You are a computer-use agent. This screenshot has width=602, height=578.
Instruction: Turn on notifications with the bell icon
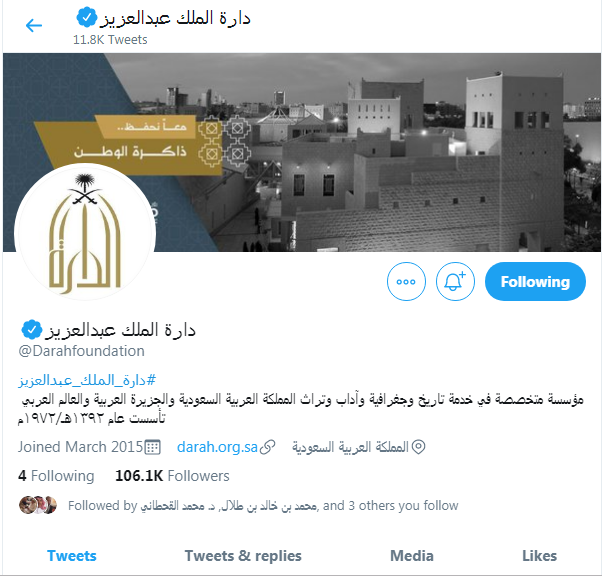pyautogui.click(x=455, y=282)
